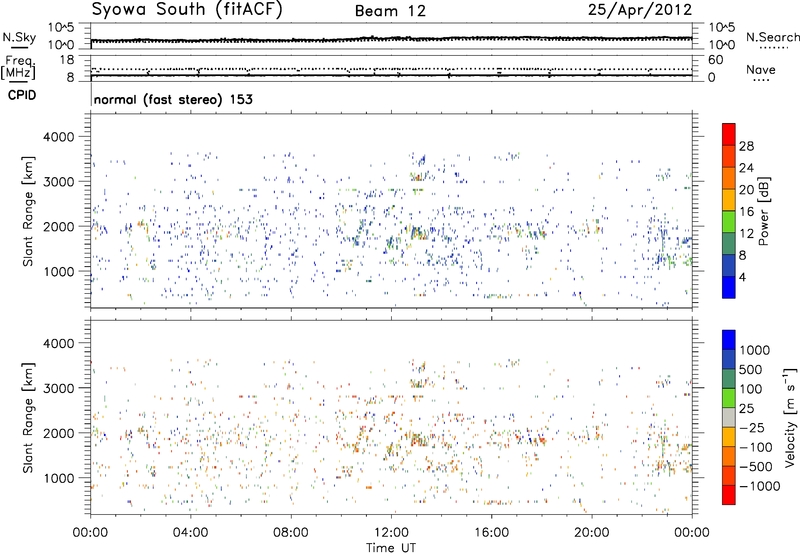The image size is (800, 554).
Task: Click the '4000' range tick of power panel
Action: (x=59, y=137)
